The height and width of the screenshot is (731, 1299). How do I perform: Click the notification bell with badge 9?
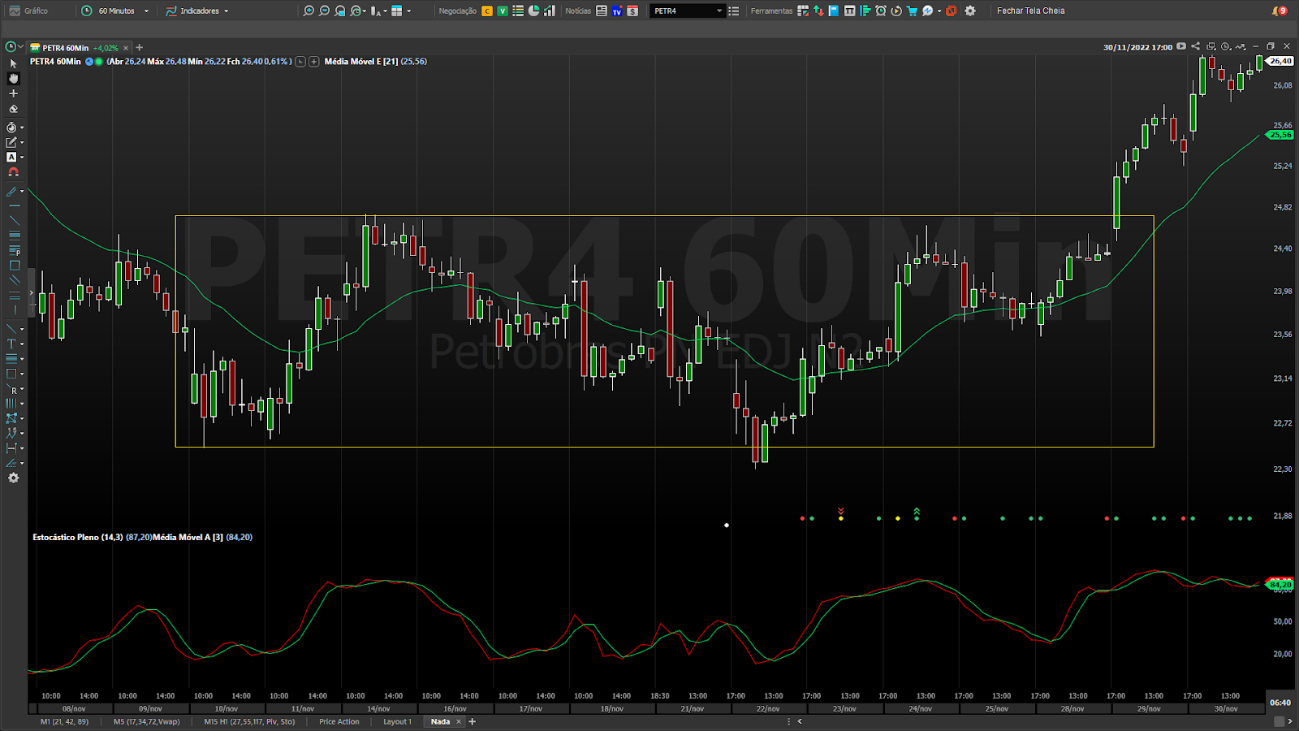pos(1280,11)
